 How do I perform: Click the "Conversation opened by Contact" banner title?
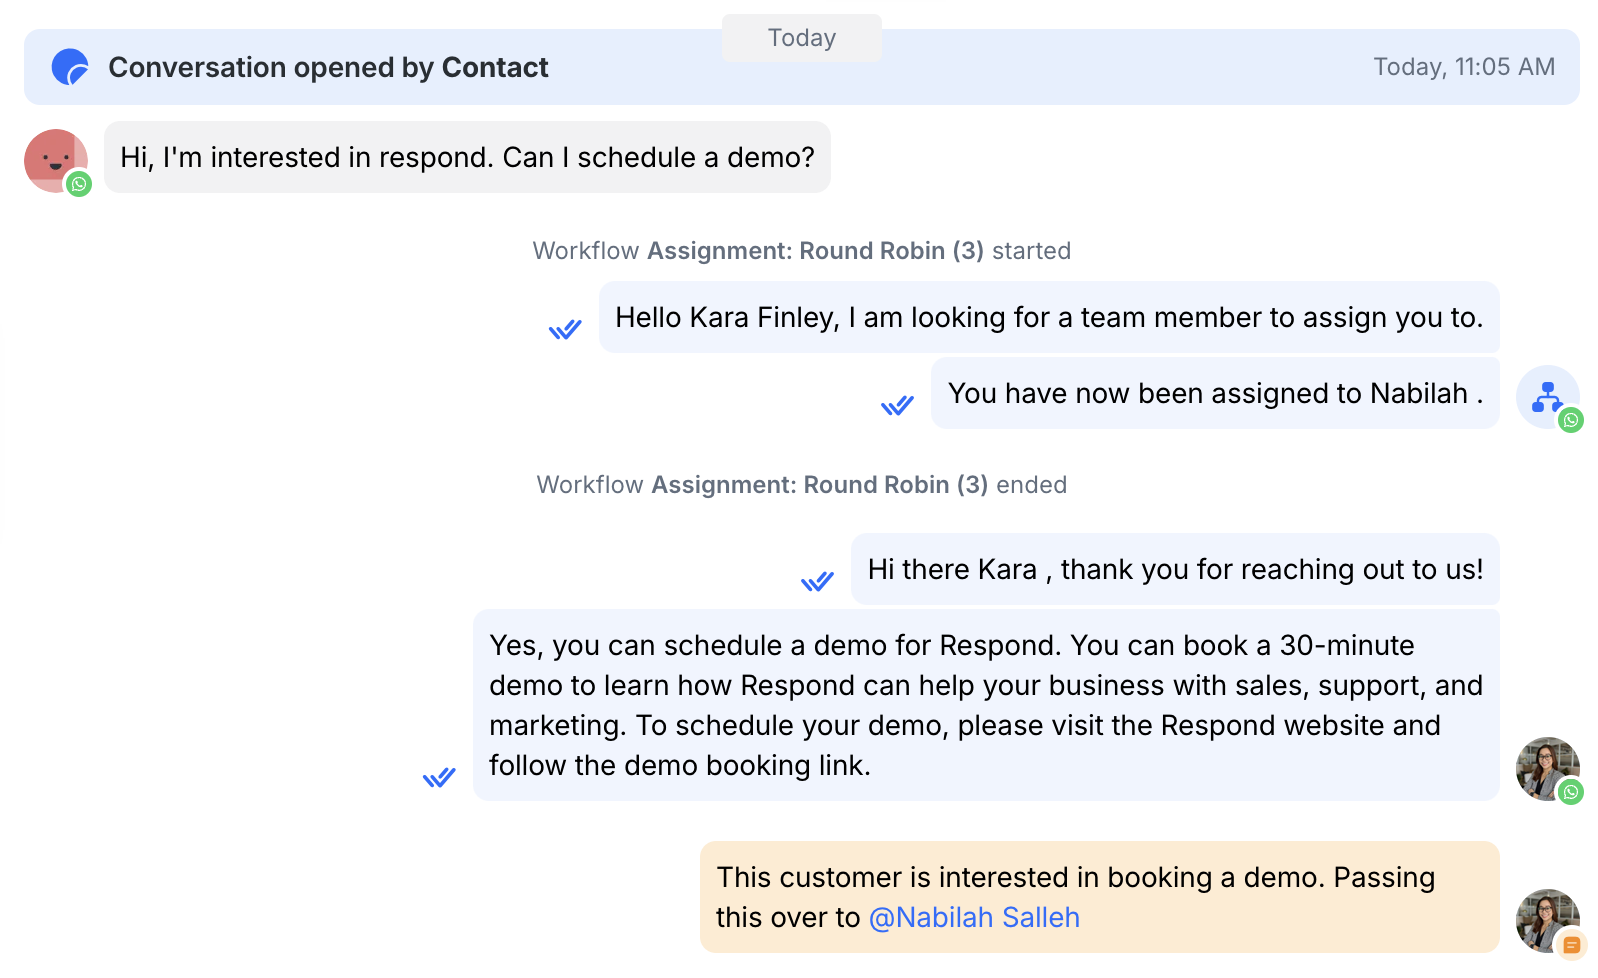(328, 67)
